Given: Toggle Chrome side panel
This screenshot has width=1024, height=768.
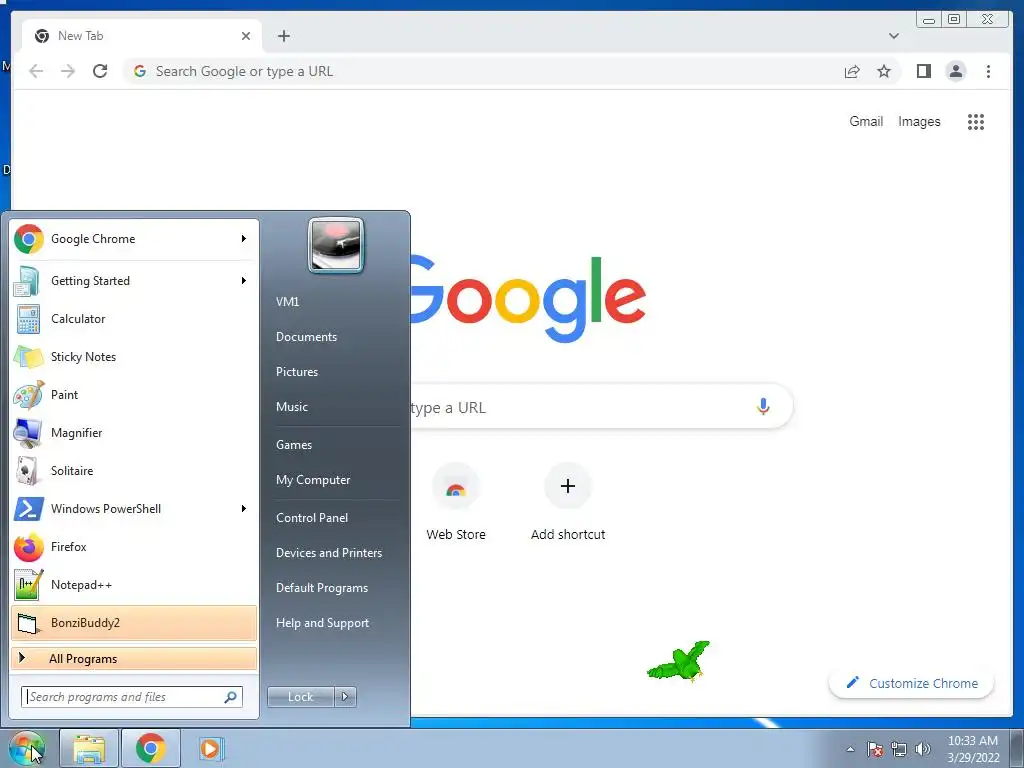Looking at the screenshot, I should [x=923, y=71].
